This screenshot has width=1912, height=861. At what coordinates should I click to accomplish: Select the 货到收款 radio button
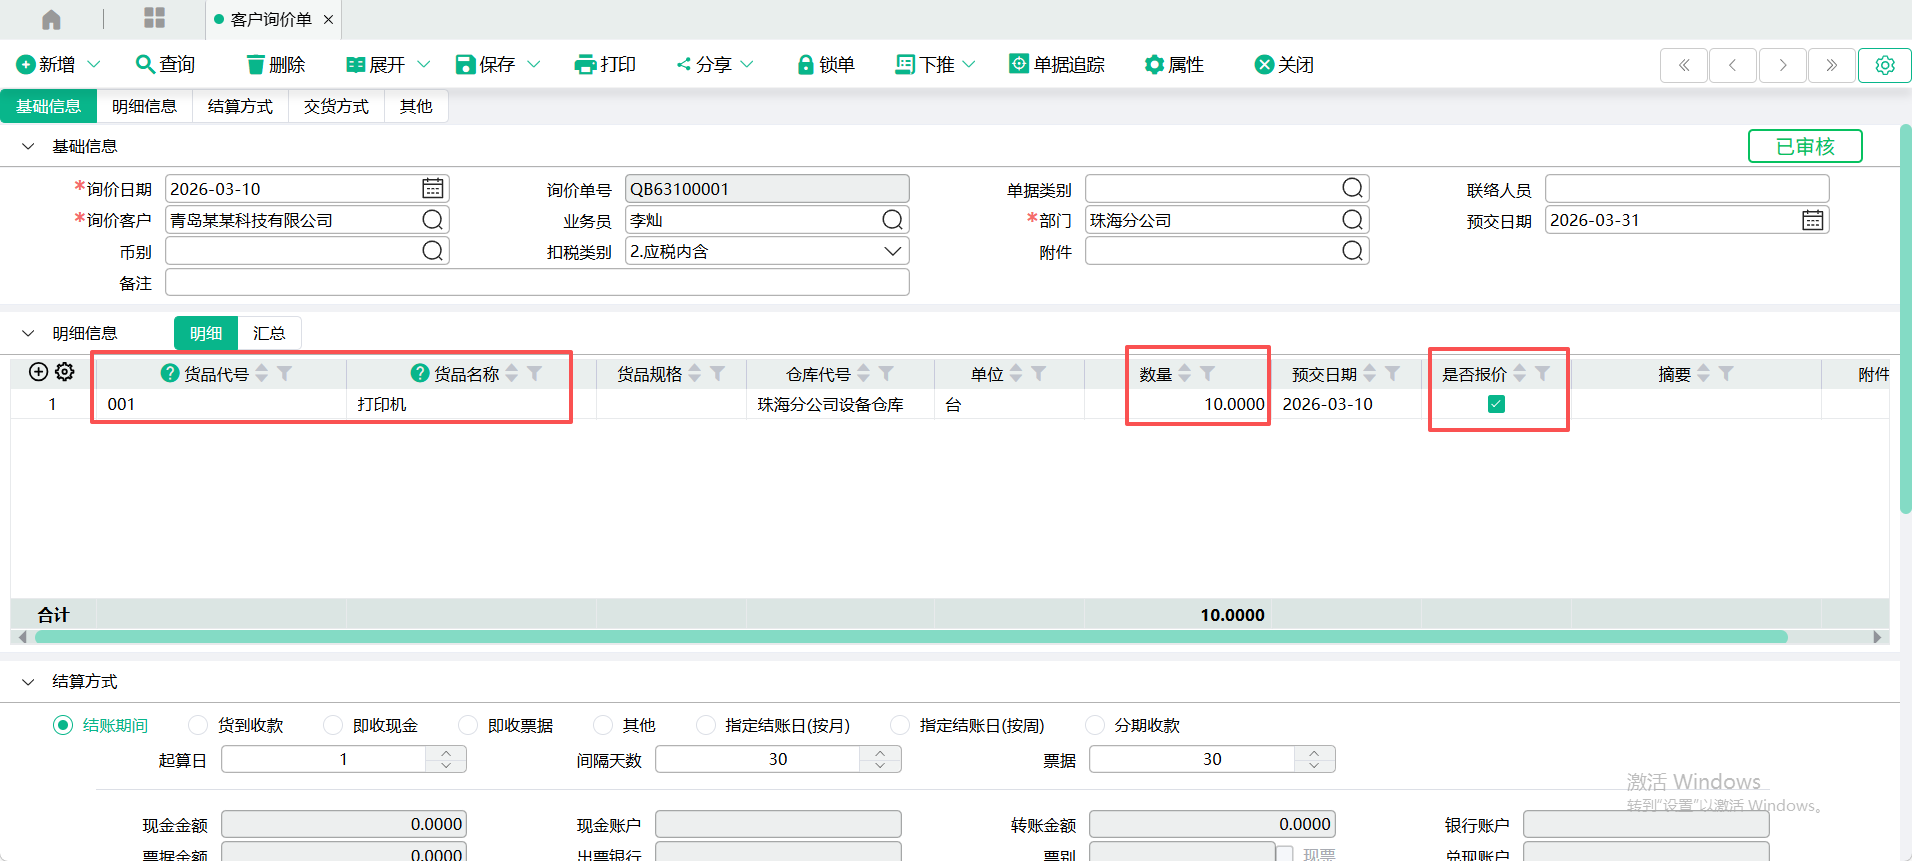point(198,725)
